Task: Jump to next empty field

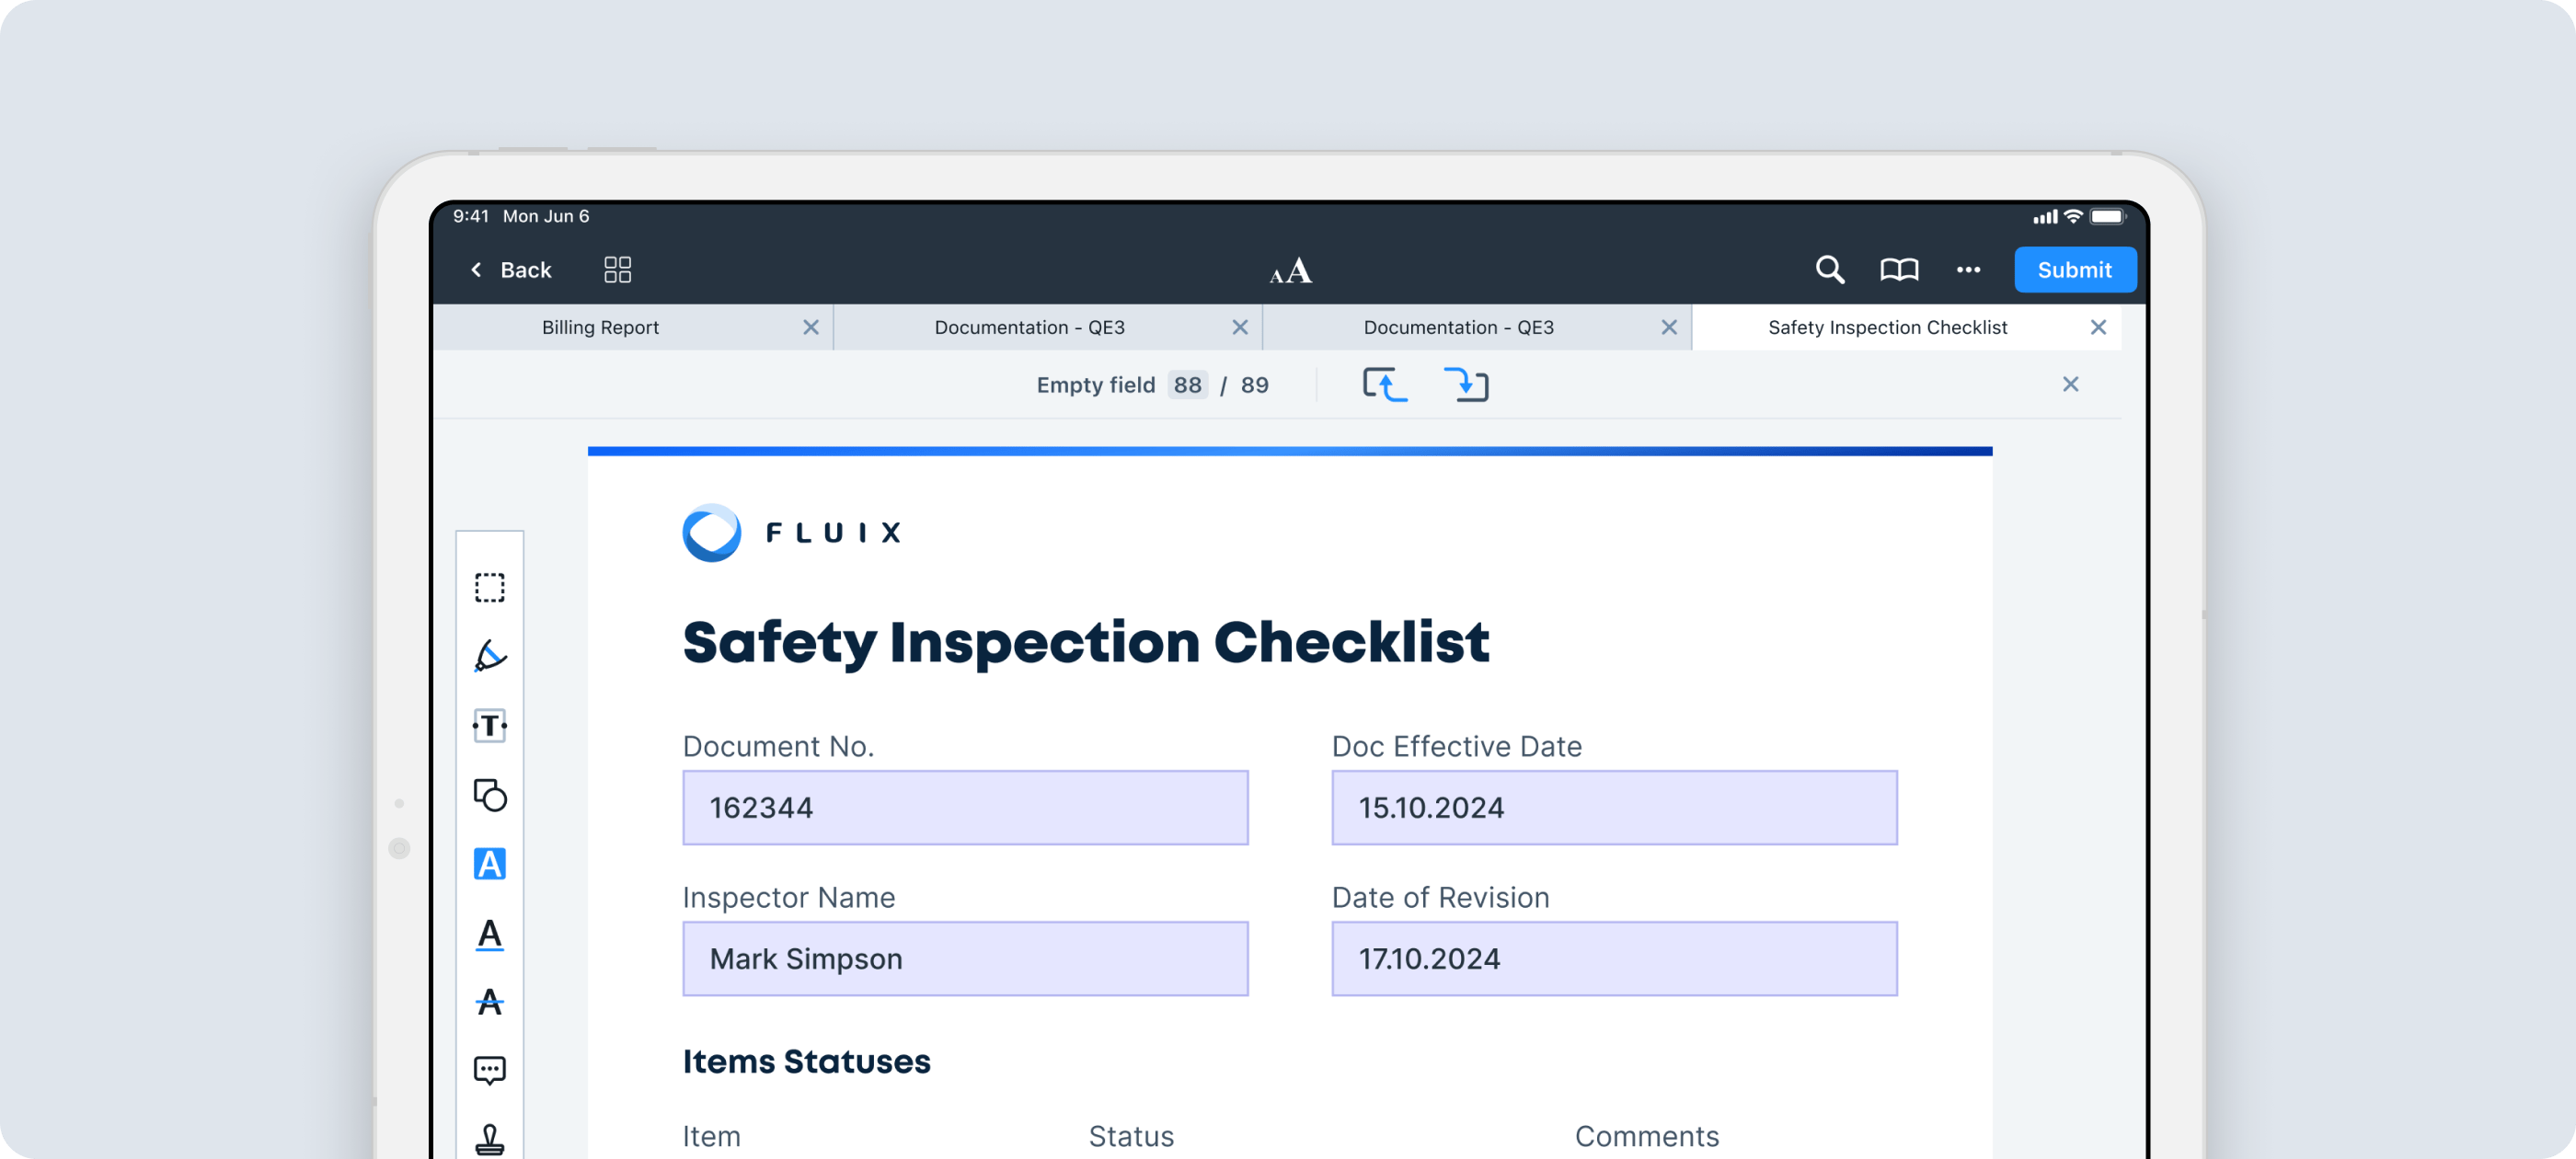Action: 1466,385
